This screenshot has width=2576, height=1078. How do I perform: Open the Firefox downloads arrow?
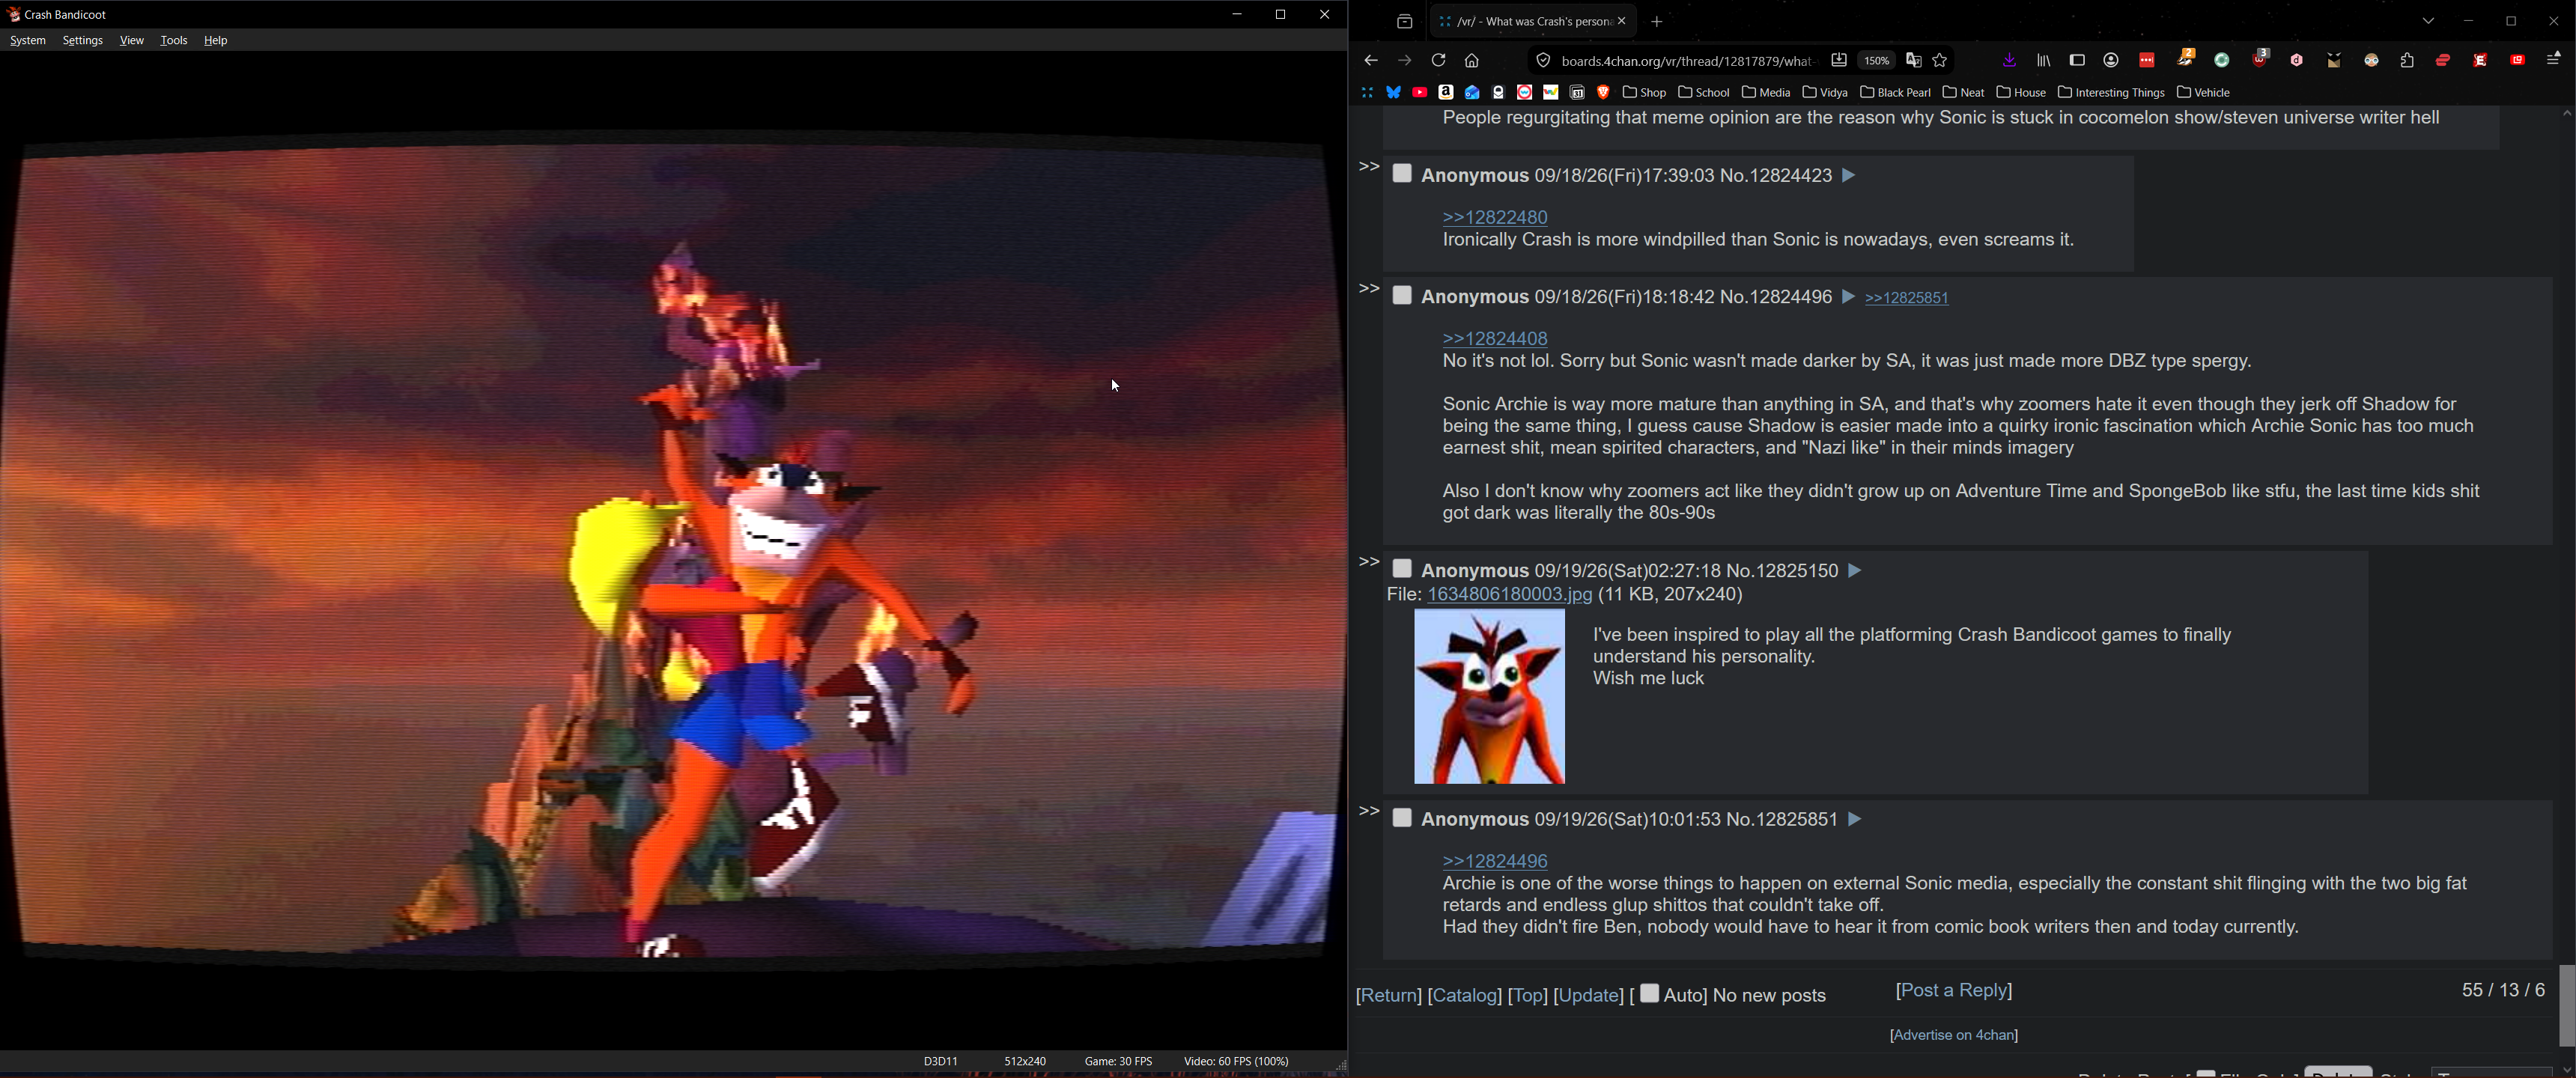click(x=2009, y=61)
